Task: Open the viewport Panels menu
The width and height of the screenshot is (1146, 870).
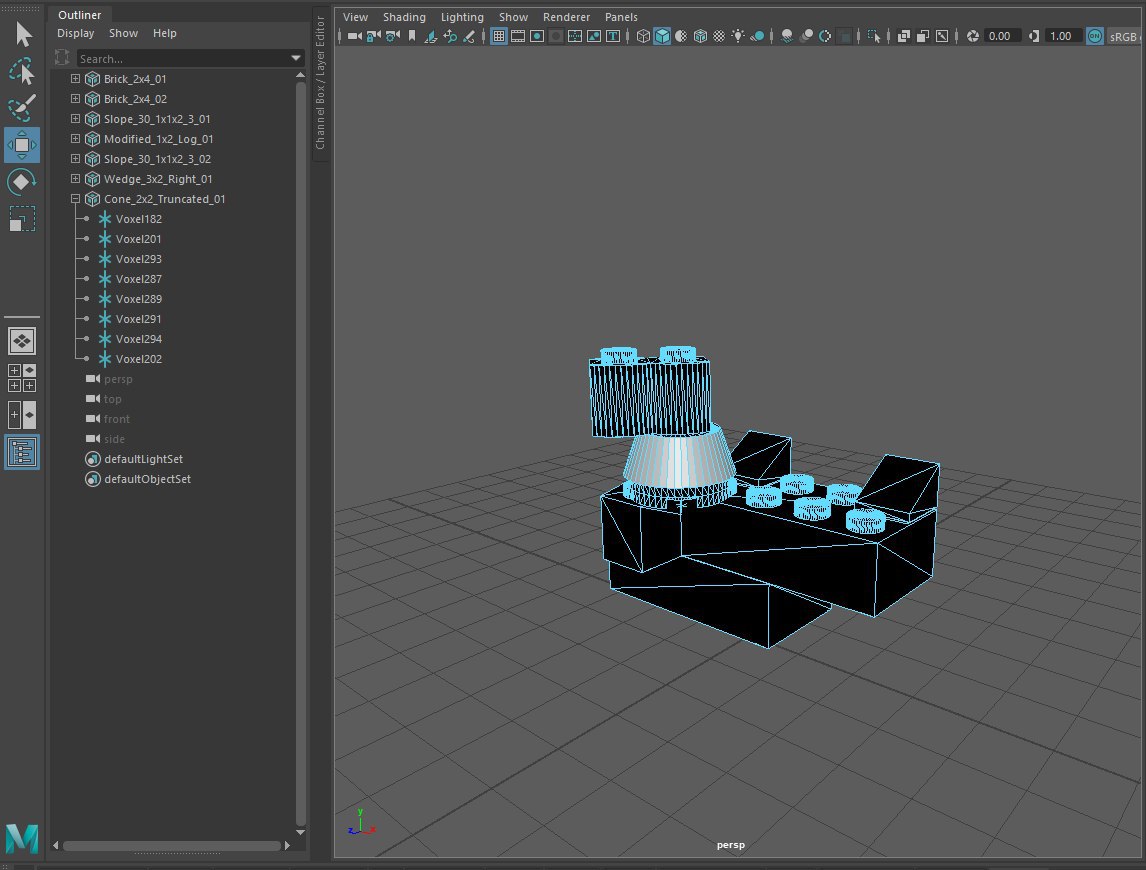Action: 621,17
